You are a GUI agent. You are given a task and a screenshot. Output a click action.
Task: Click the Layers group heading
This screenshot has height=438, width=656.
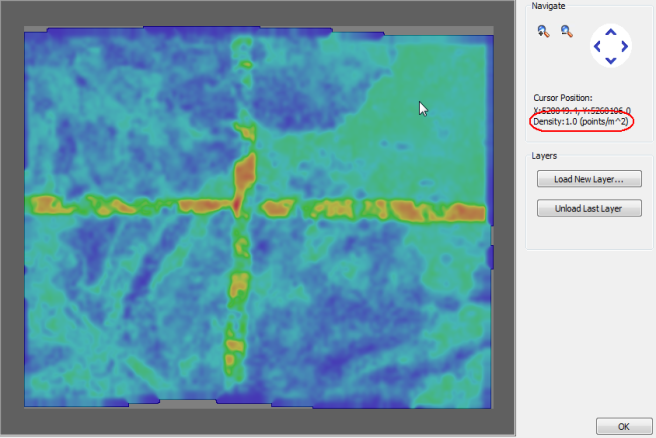pos(544,156)
